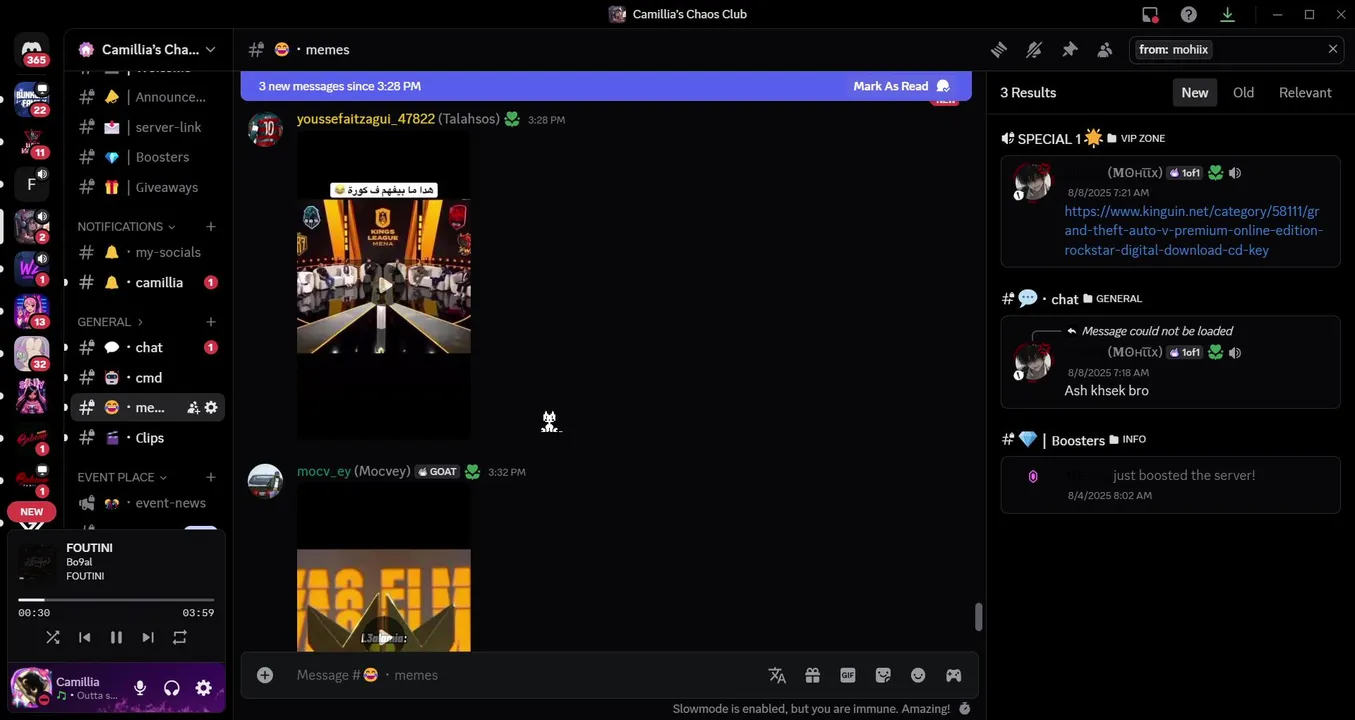Pause the FOUTINI track
This screenshot has height=720, width=1355.
coord(116,637)
